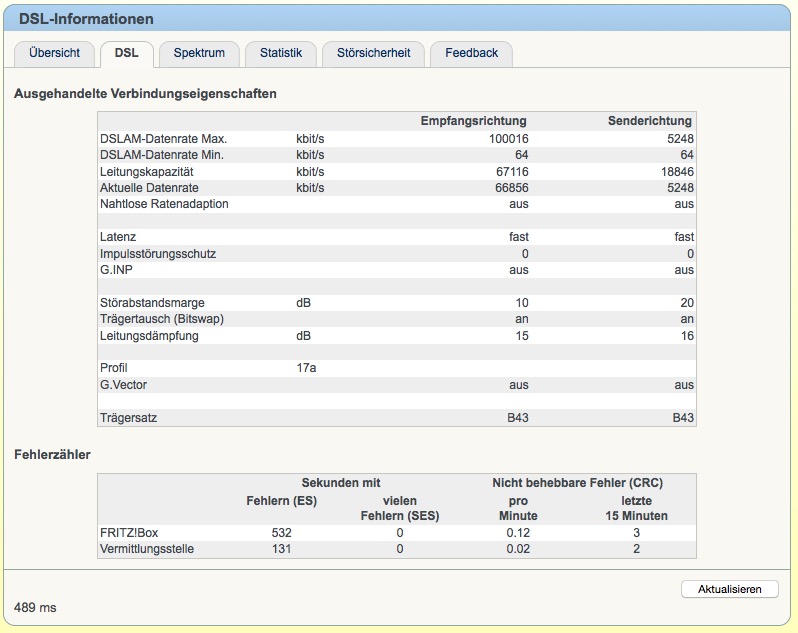Select the DSL tab

coord(127,53)
